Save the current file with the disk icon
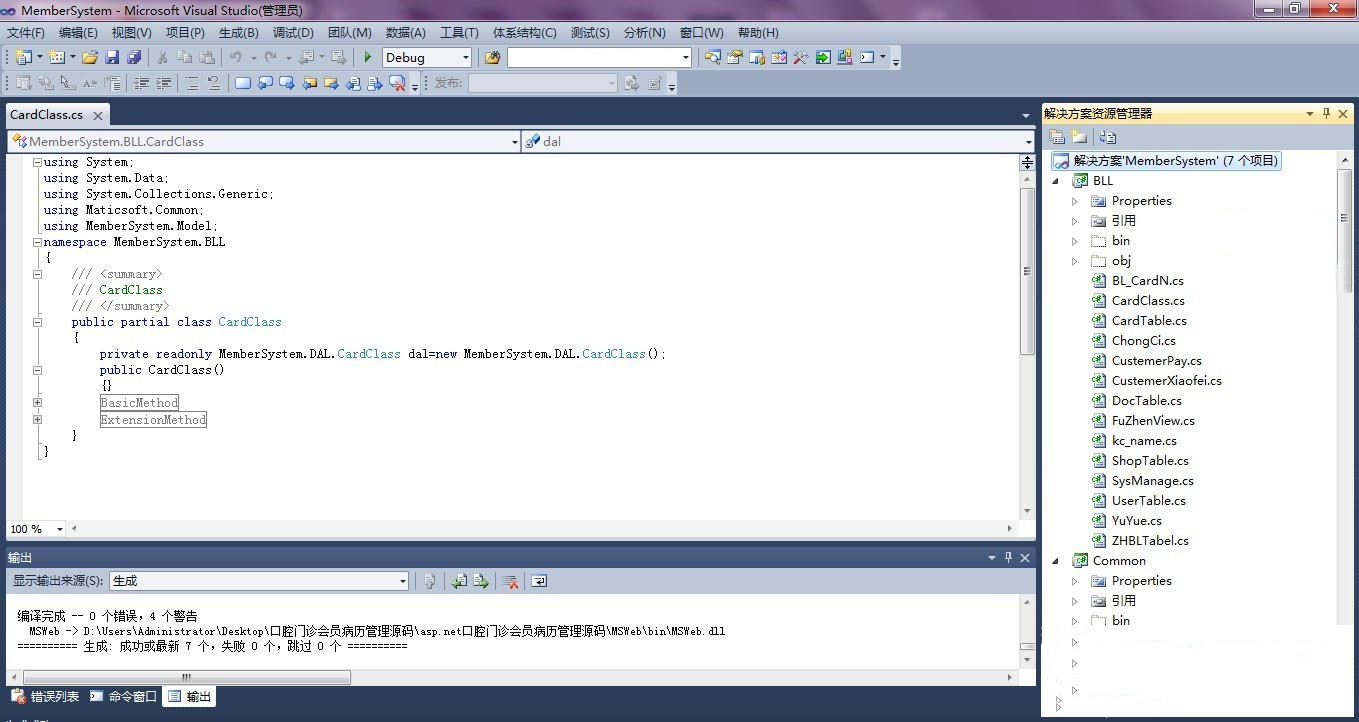 pos(112,57)
